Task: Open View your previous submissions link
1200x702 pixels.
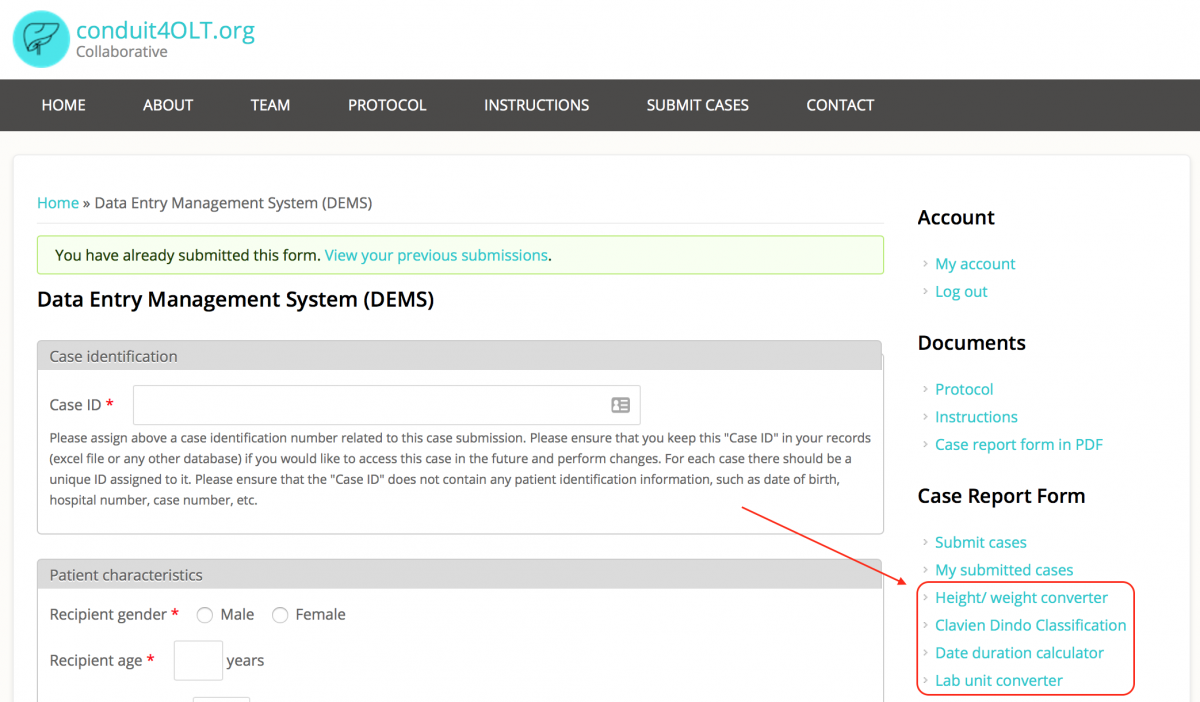Action: tap(436, 255)
